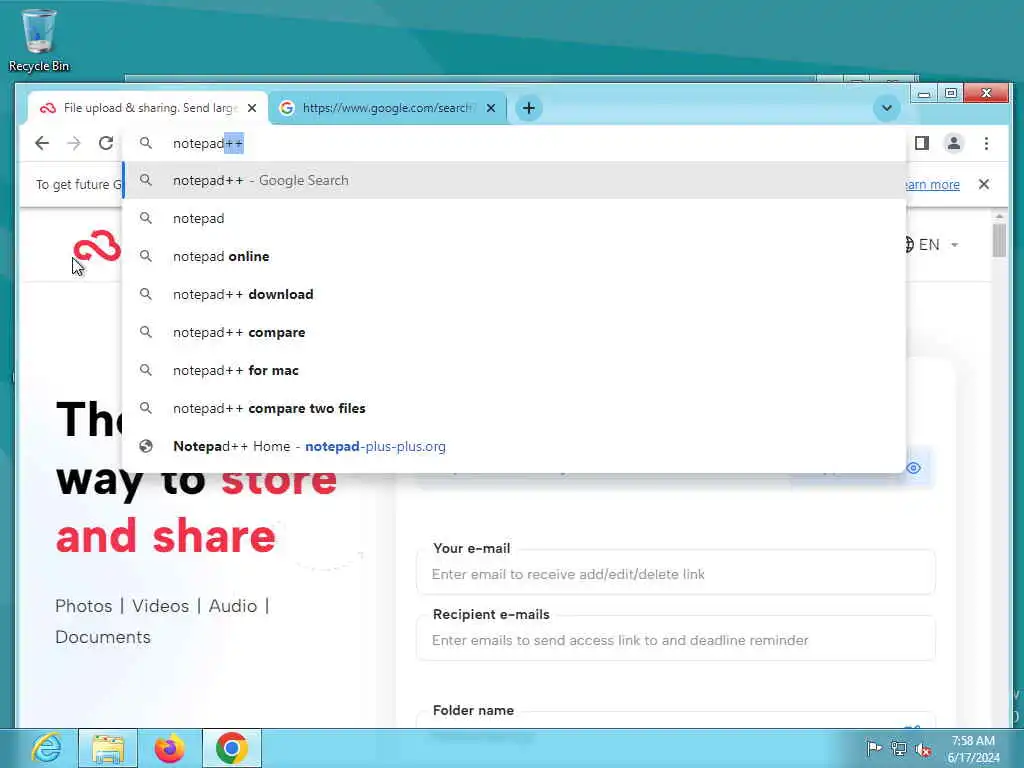Image resolution: width=1024 pixels, height=768 pixels.
Task: Switch to the google.com/search tab
Action: coord(387,108)
